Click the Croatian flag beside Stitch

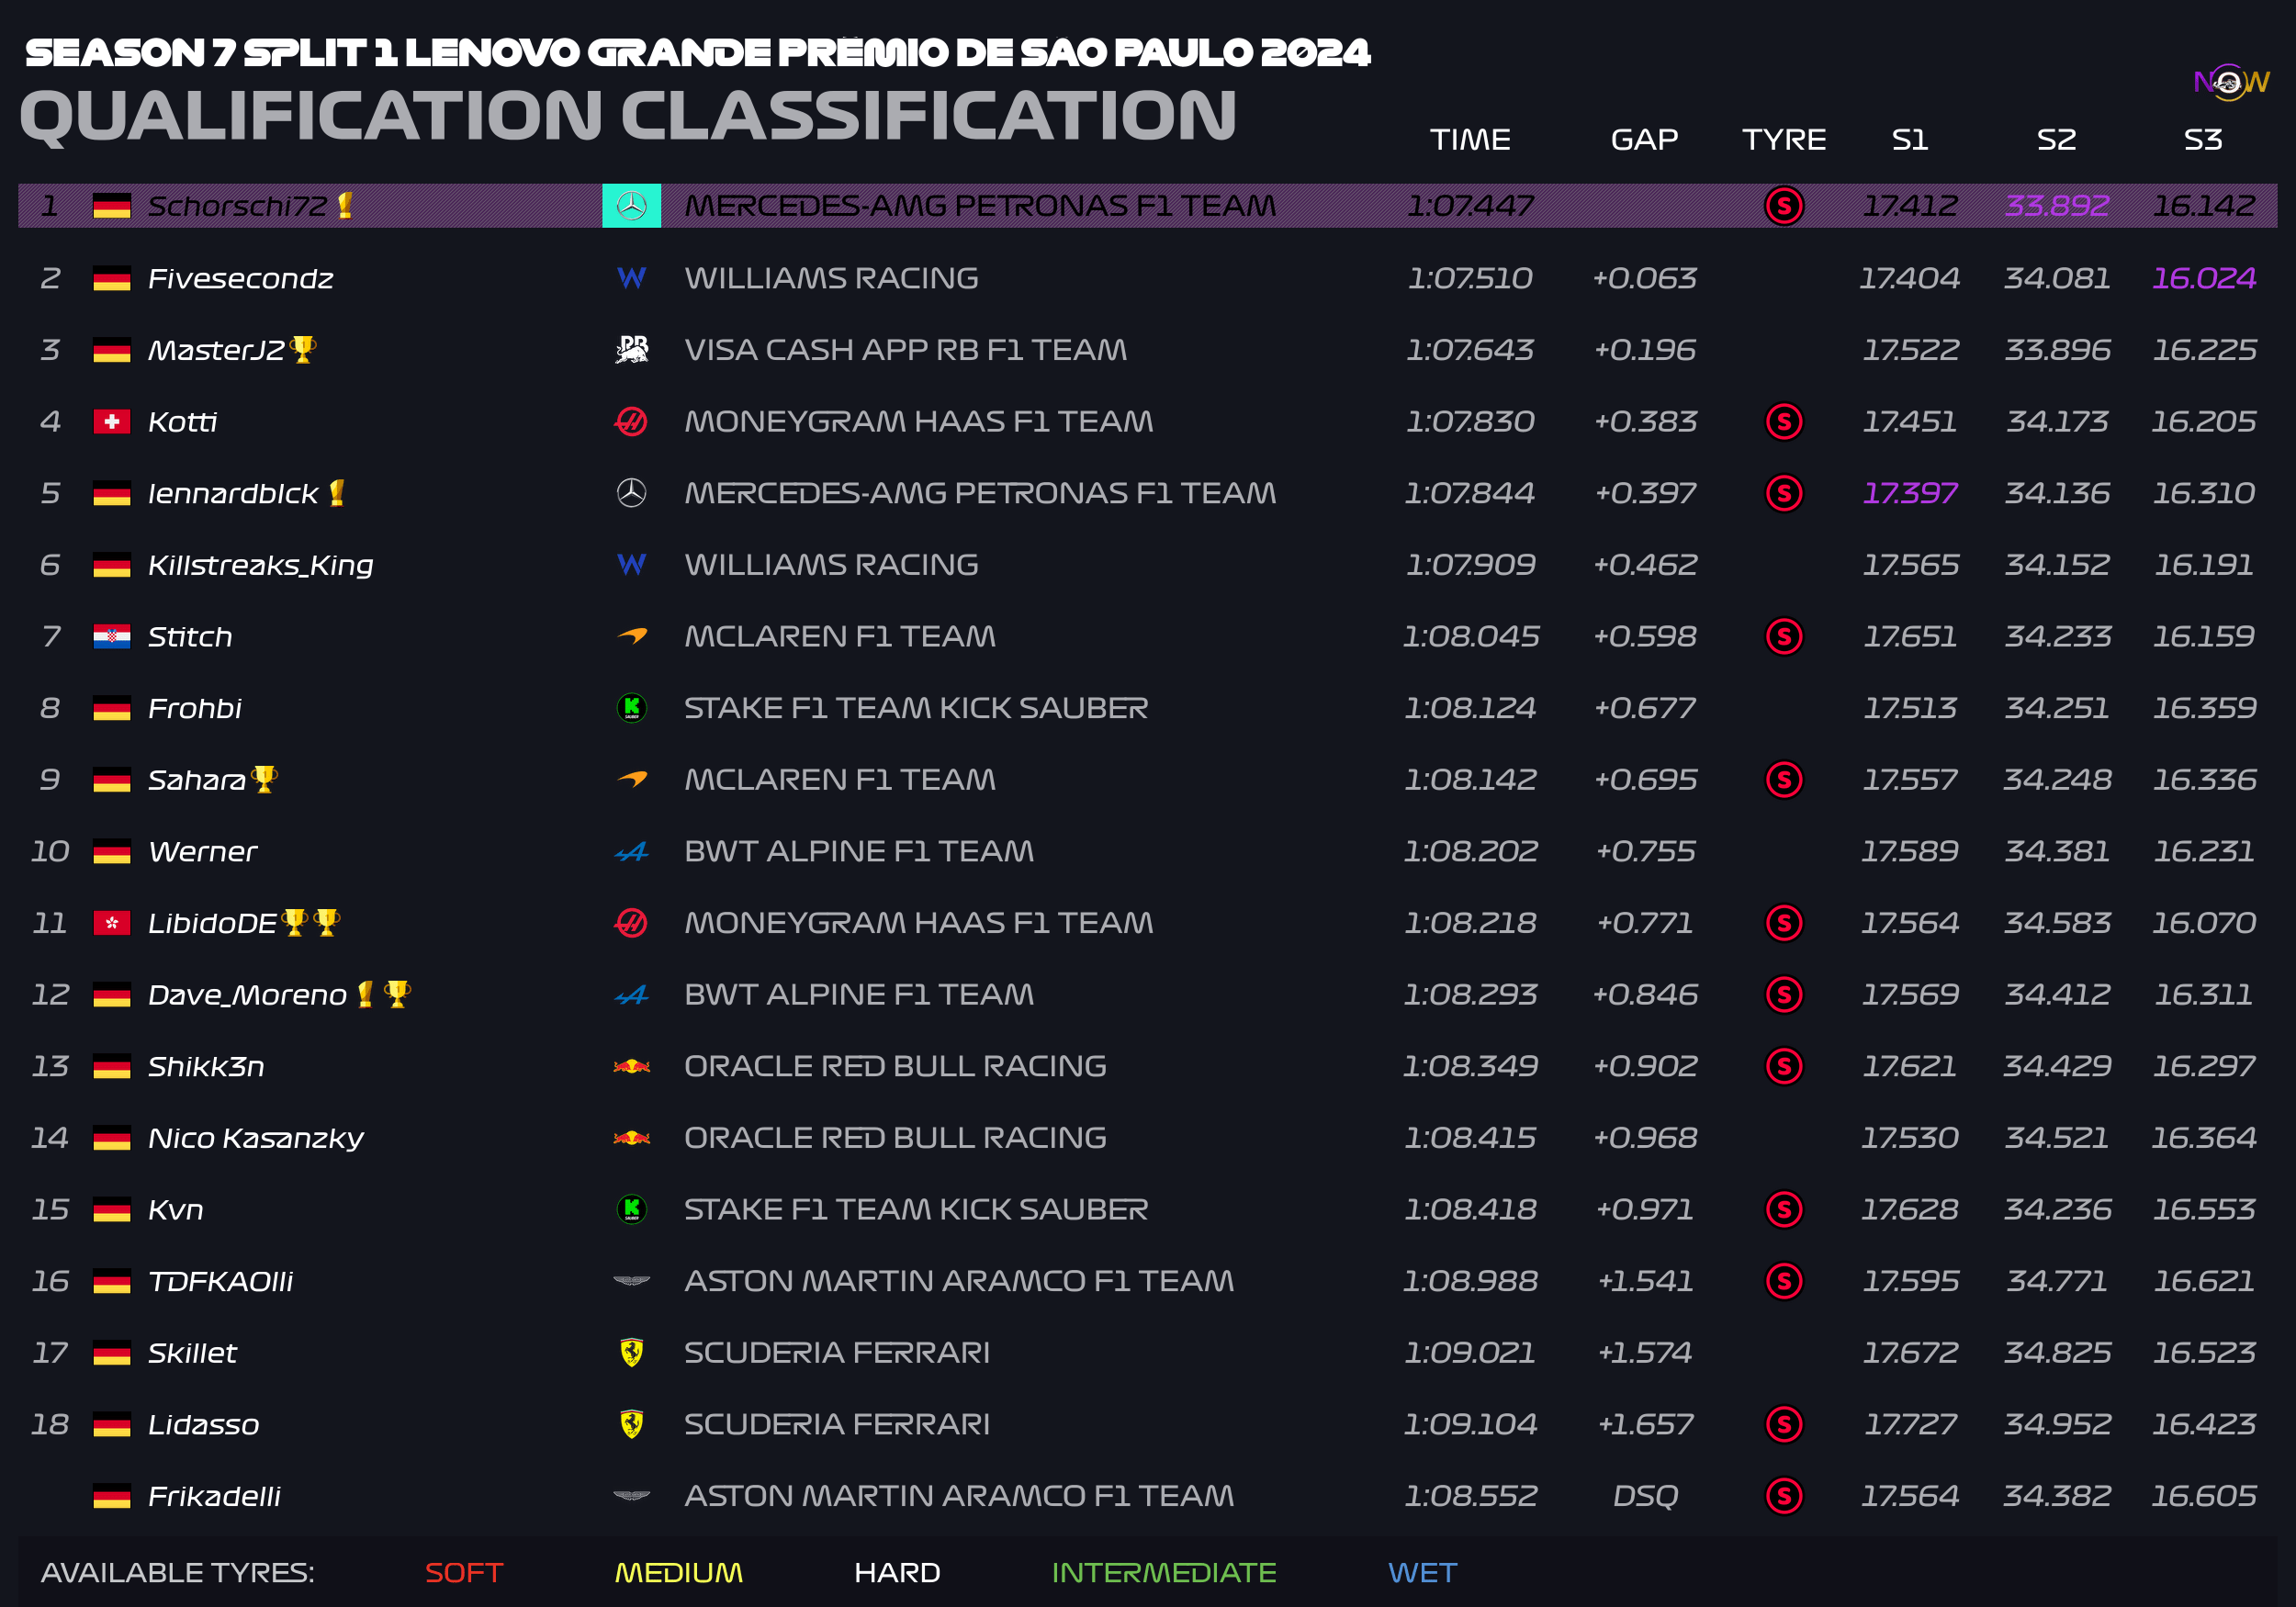tap(112, 636)
